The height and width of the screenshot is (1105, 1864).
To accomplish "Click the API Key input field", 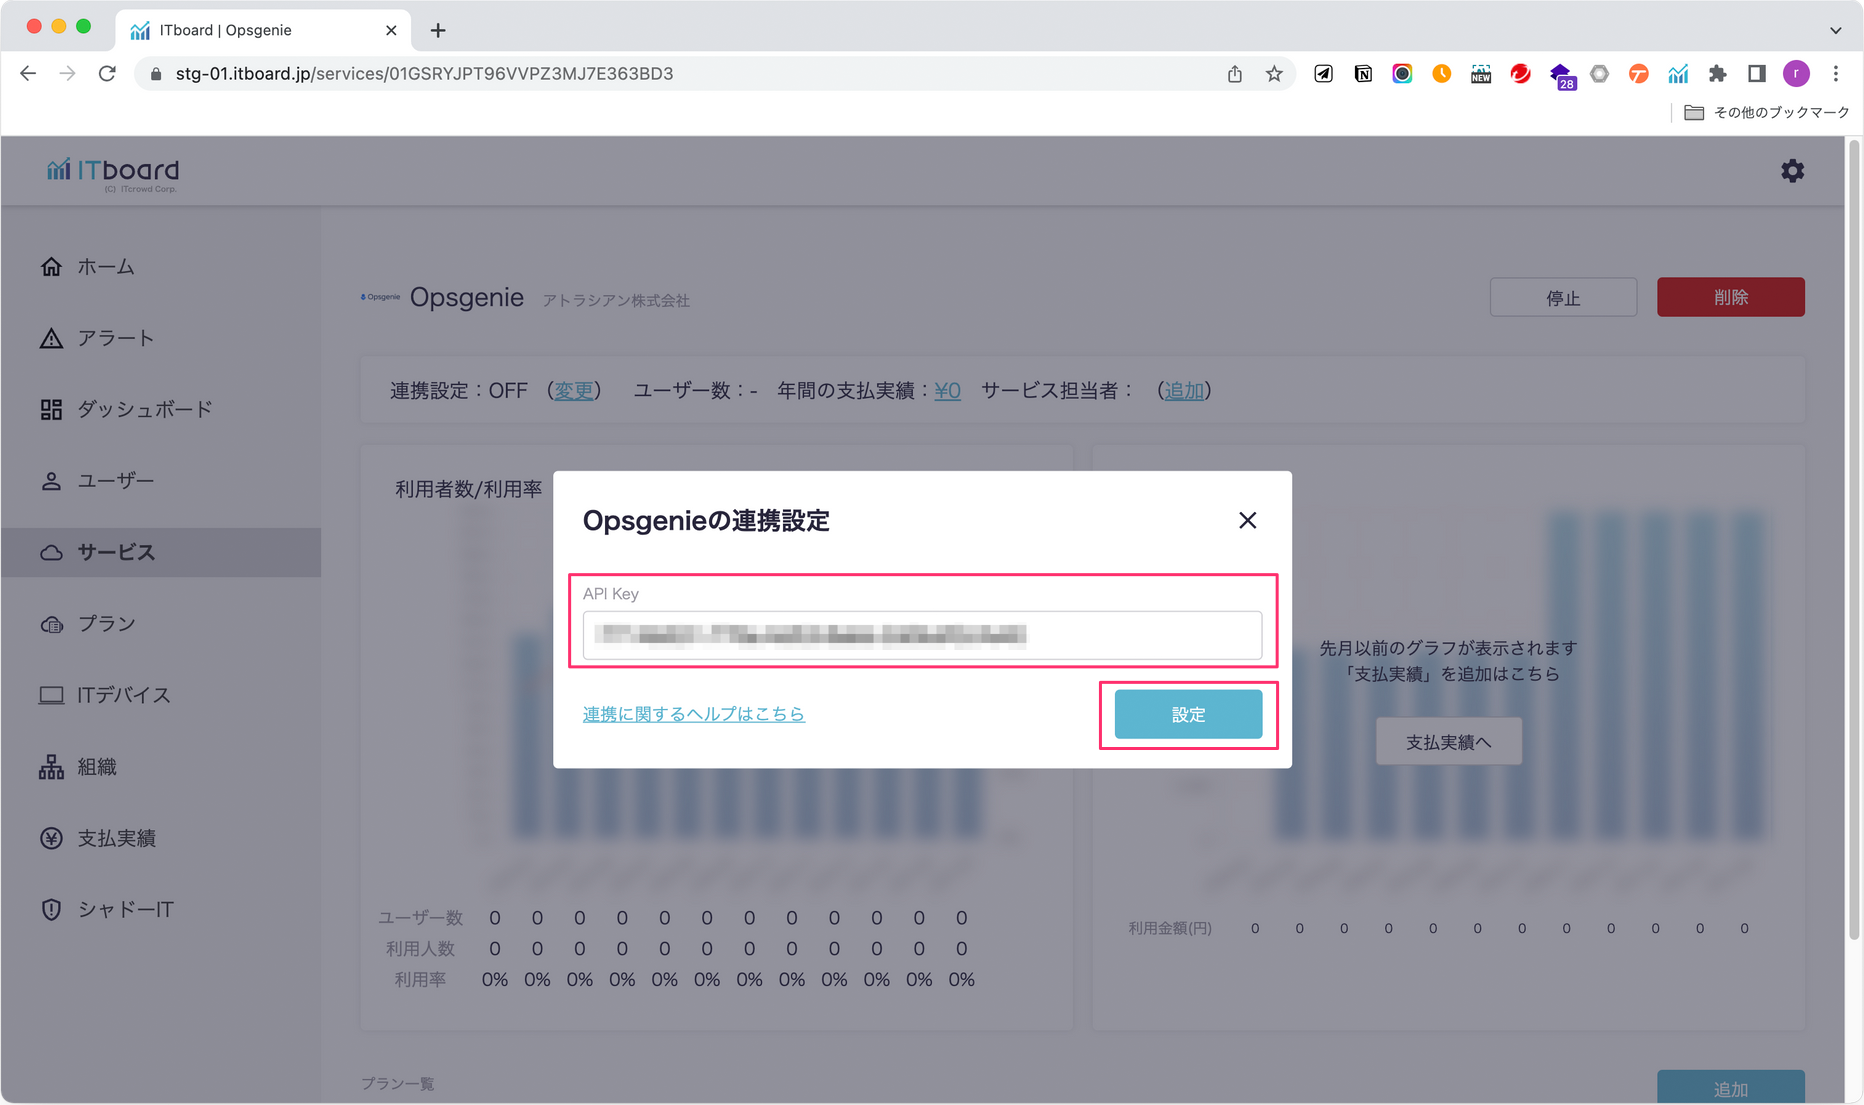I will [x=921, y=635].
